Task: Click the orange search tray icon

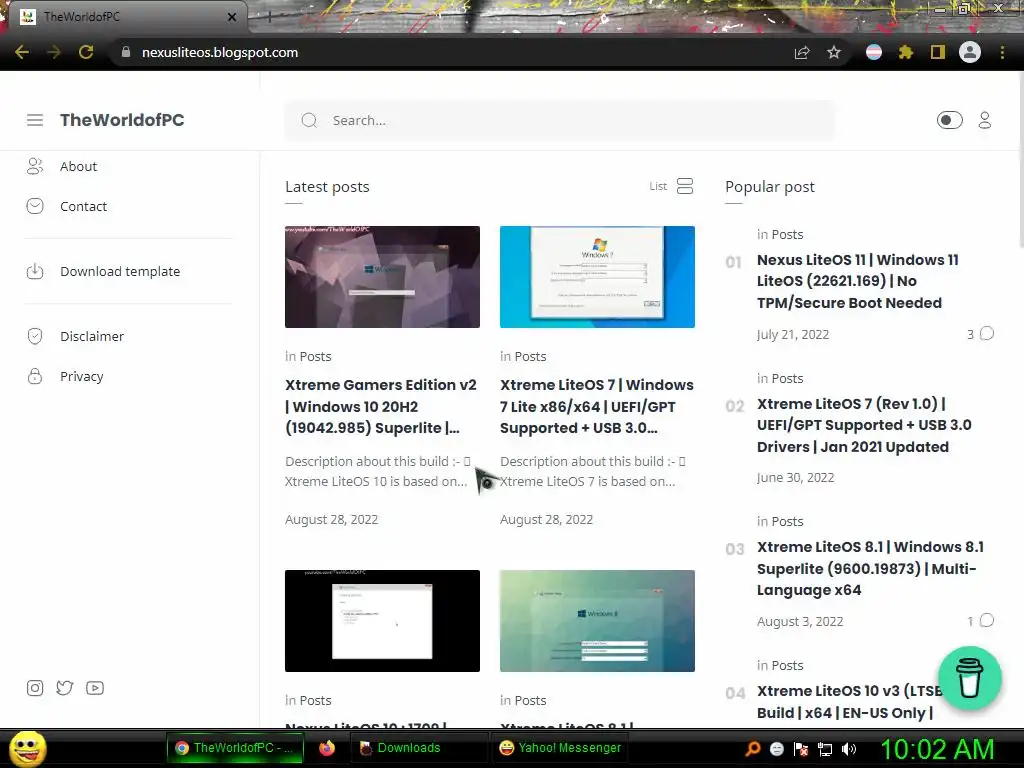Action: [752, 749]
